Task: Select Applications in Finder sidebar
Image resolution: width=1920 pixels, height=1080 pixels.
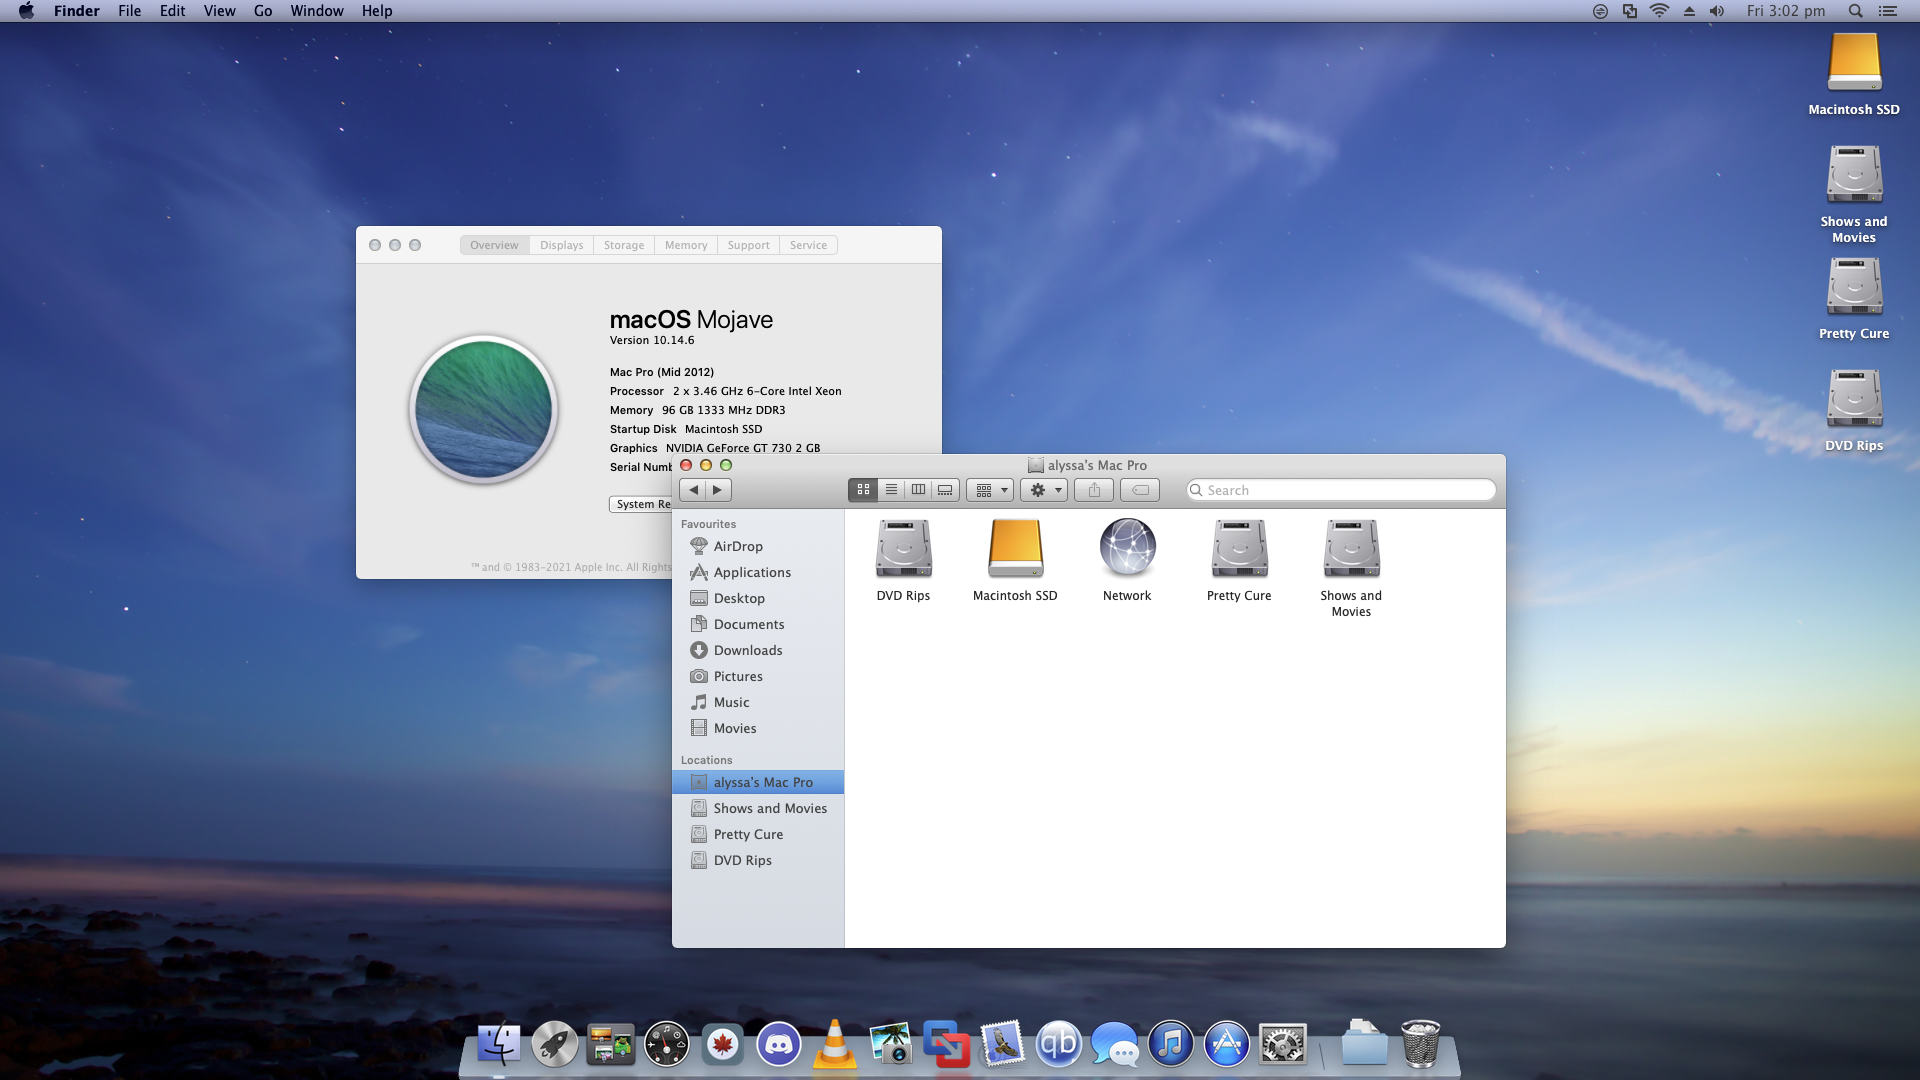Action: pyautogui.click(x=758, y=572)
